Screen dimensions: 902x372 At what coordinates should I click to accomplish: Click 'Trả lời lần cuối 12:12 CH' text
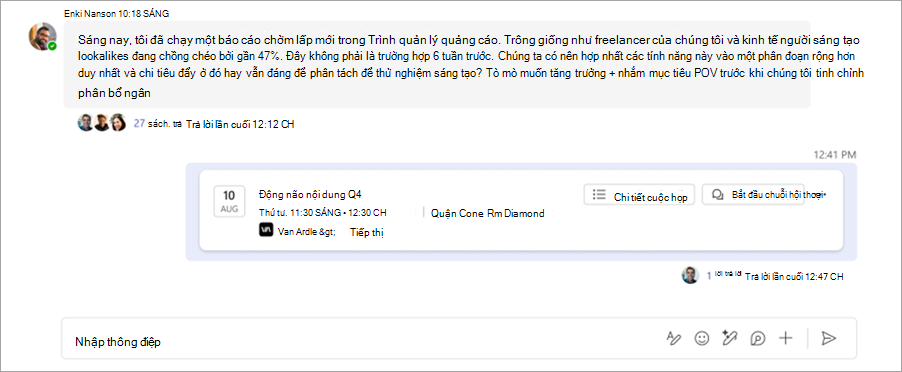(x=240, y=124)
